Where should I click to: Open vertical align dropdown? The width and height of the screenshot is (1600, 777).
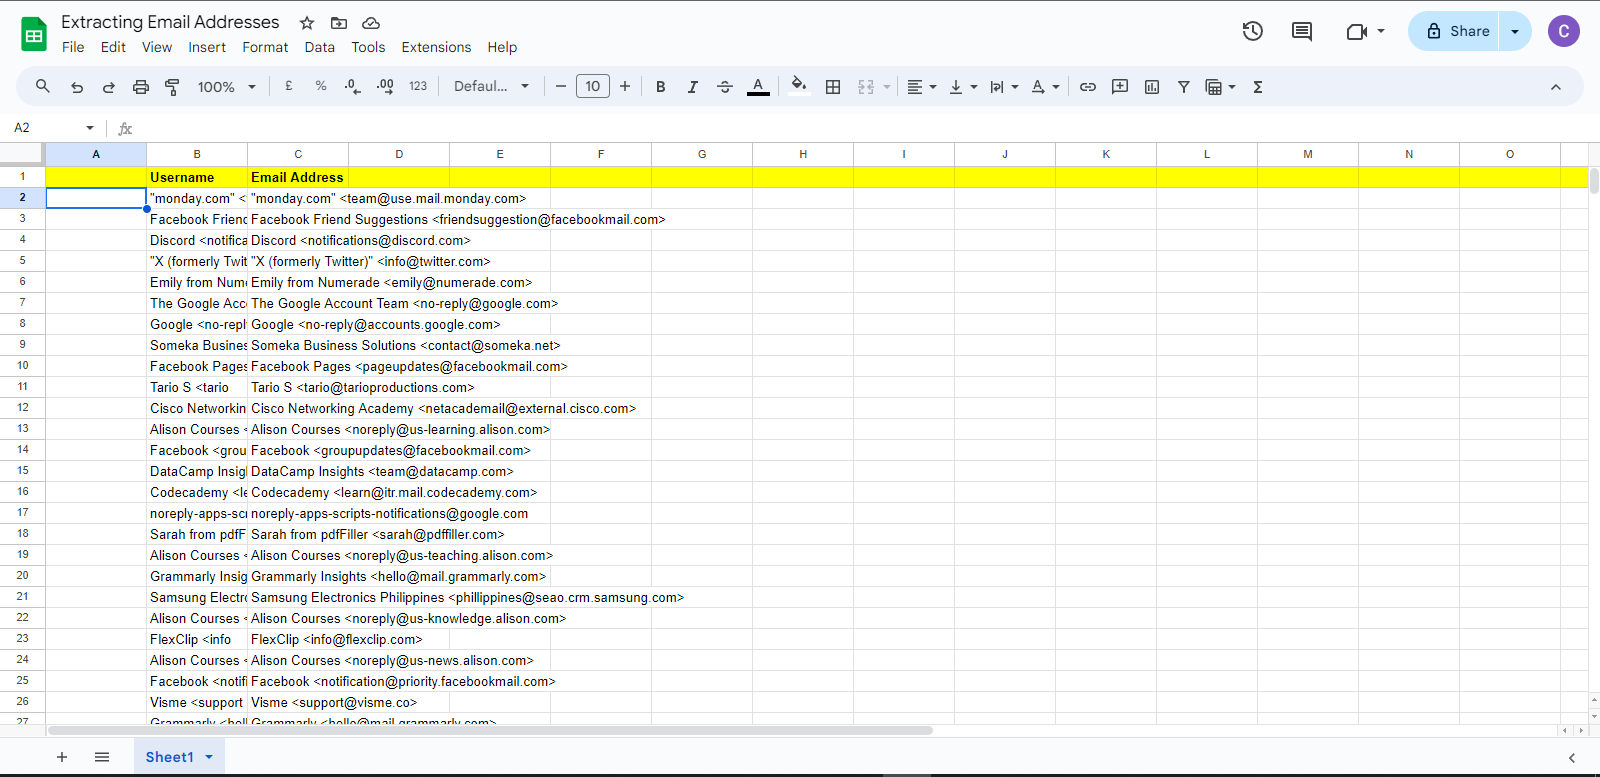tap(963, 87)
